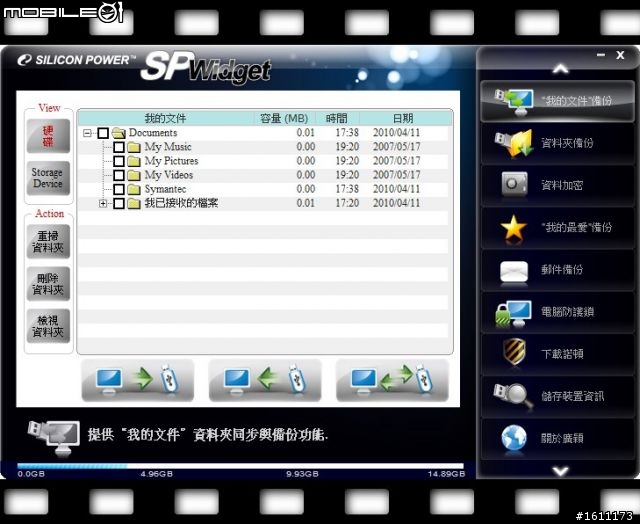Click the Documents date 2010/04/11
This screenshot has width=640, height=524.
pos(396,133)
